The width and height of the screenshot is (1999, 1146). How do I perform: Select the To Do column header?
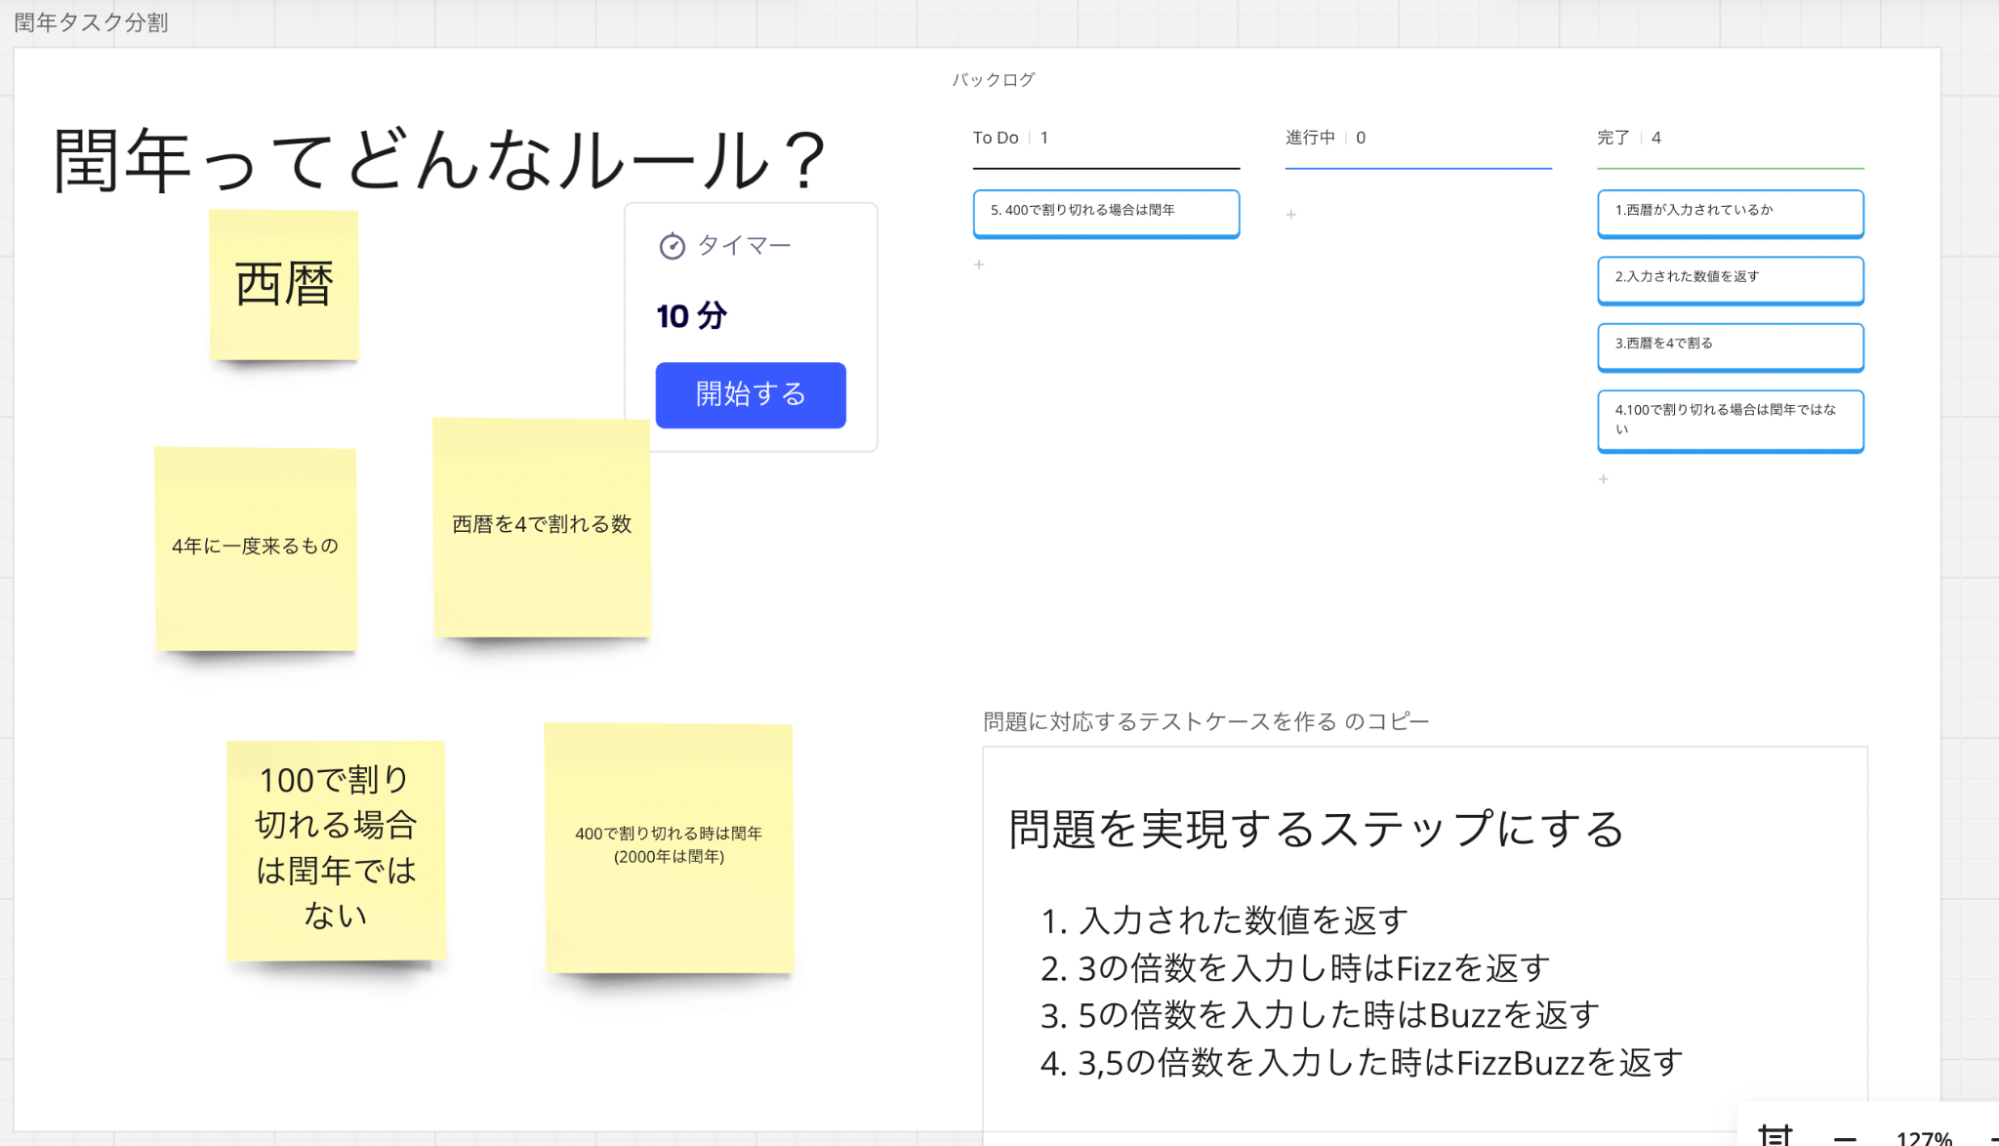[x=996, y=138]
